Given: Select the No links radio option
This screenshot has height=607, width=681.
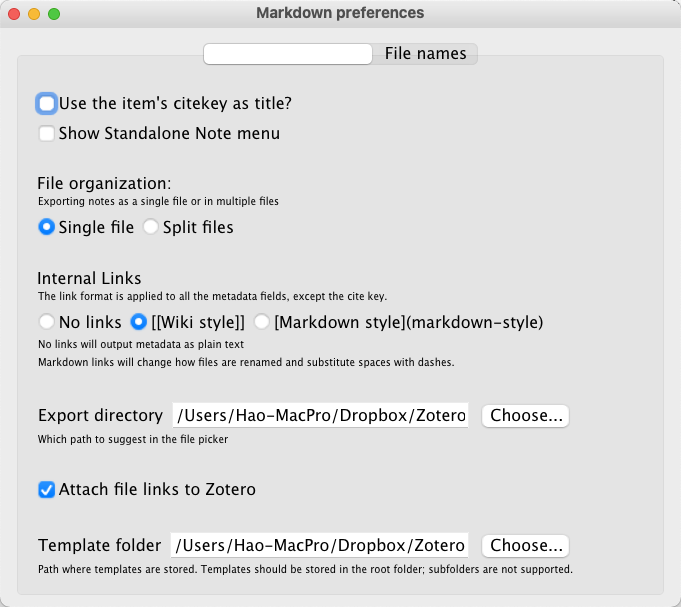Looking at the screenshot, I should [x=47, y=322].
